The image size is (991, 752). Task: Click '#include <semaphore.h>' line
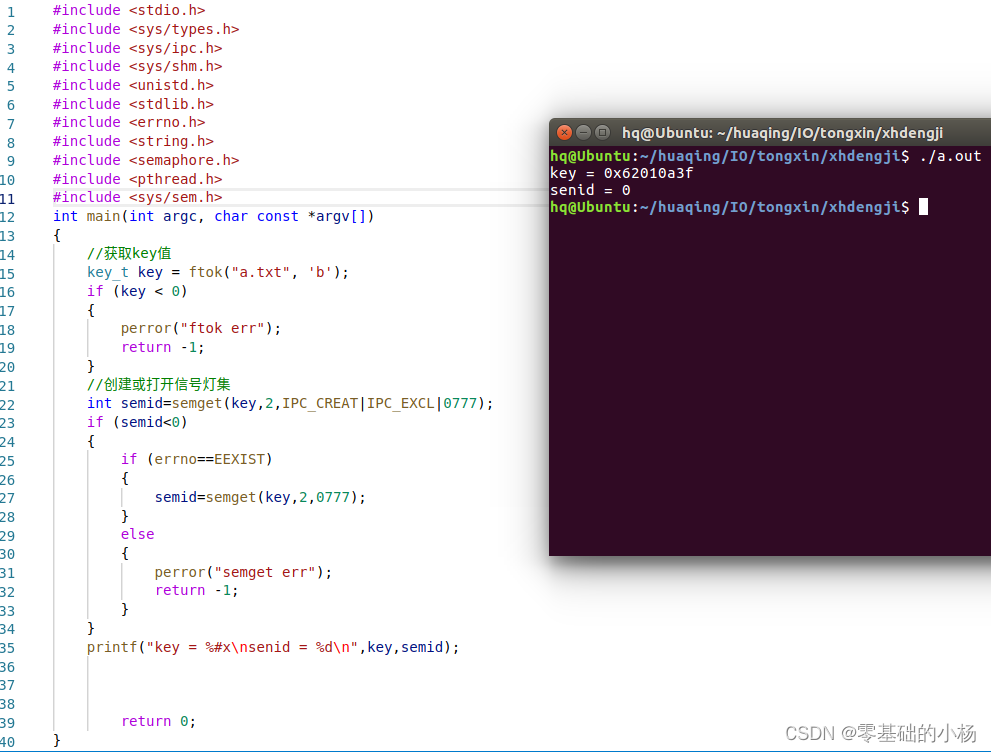click(146, 160)
